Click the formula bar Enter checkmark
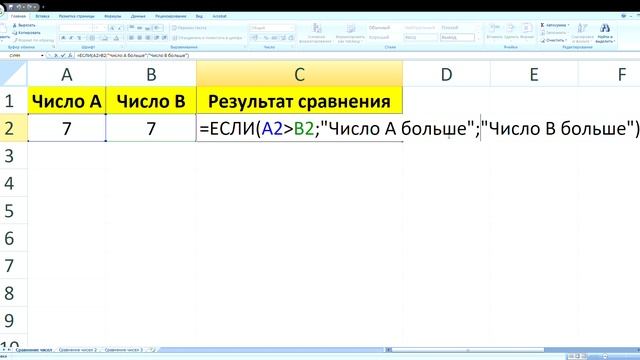The image size is (640, 360). (x=63, y=55)
